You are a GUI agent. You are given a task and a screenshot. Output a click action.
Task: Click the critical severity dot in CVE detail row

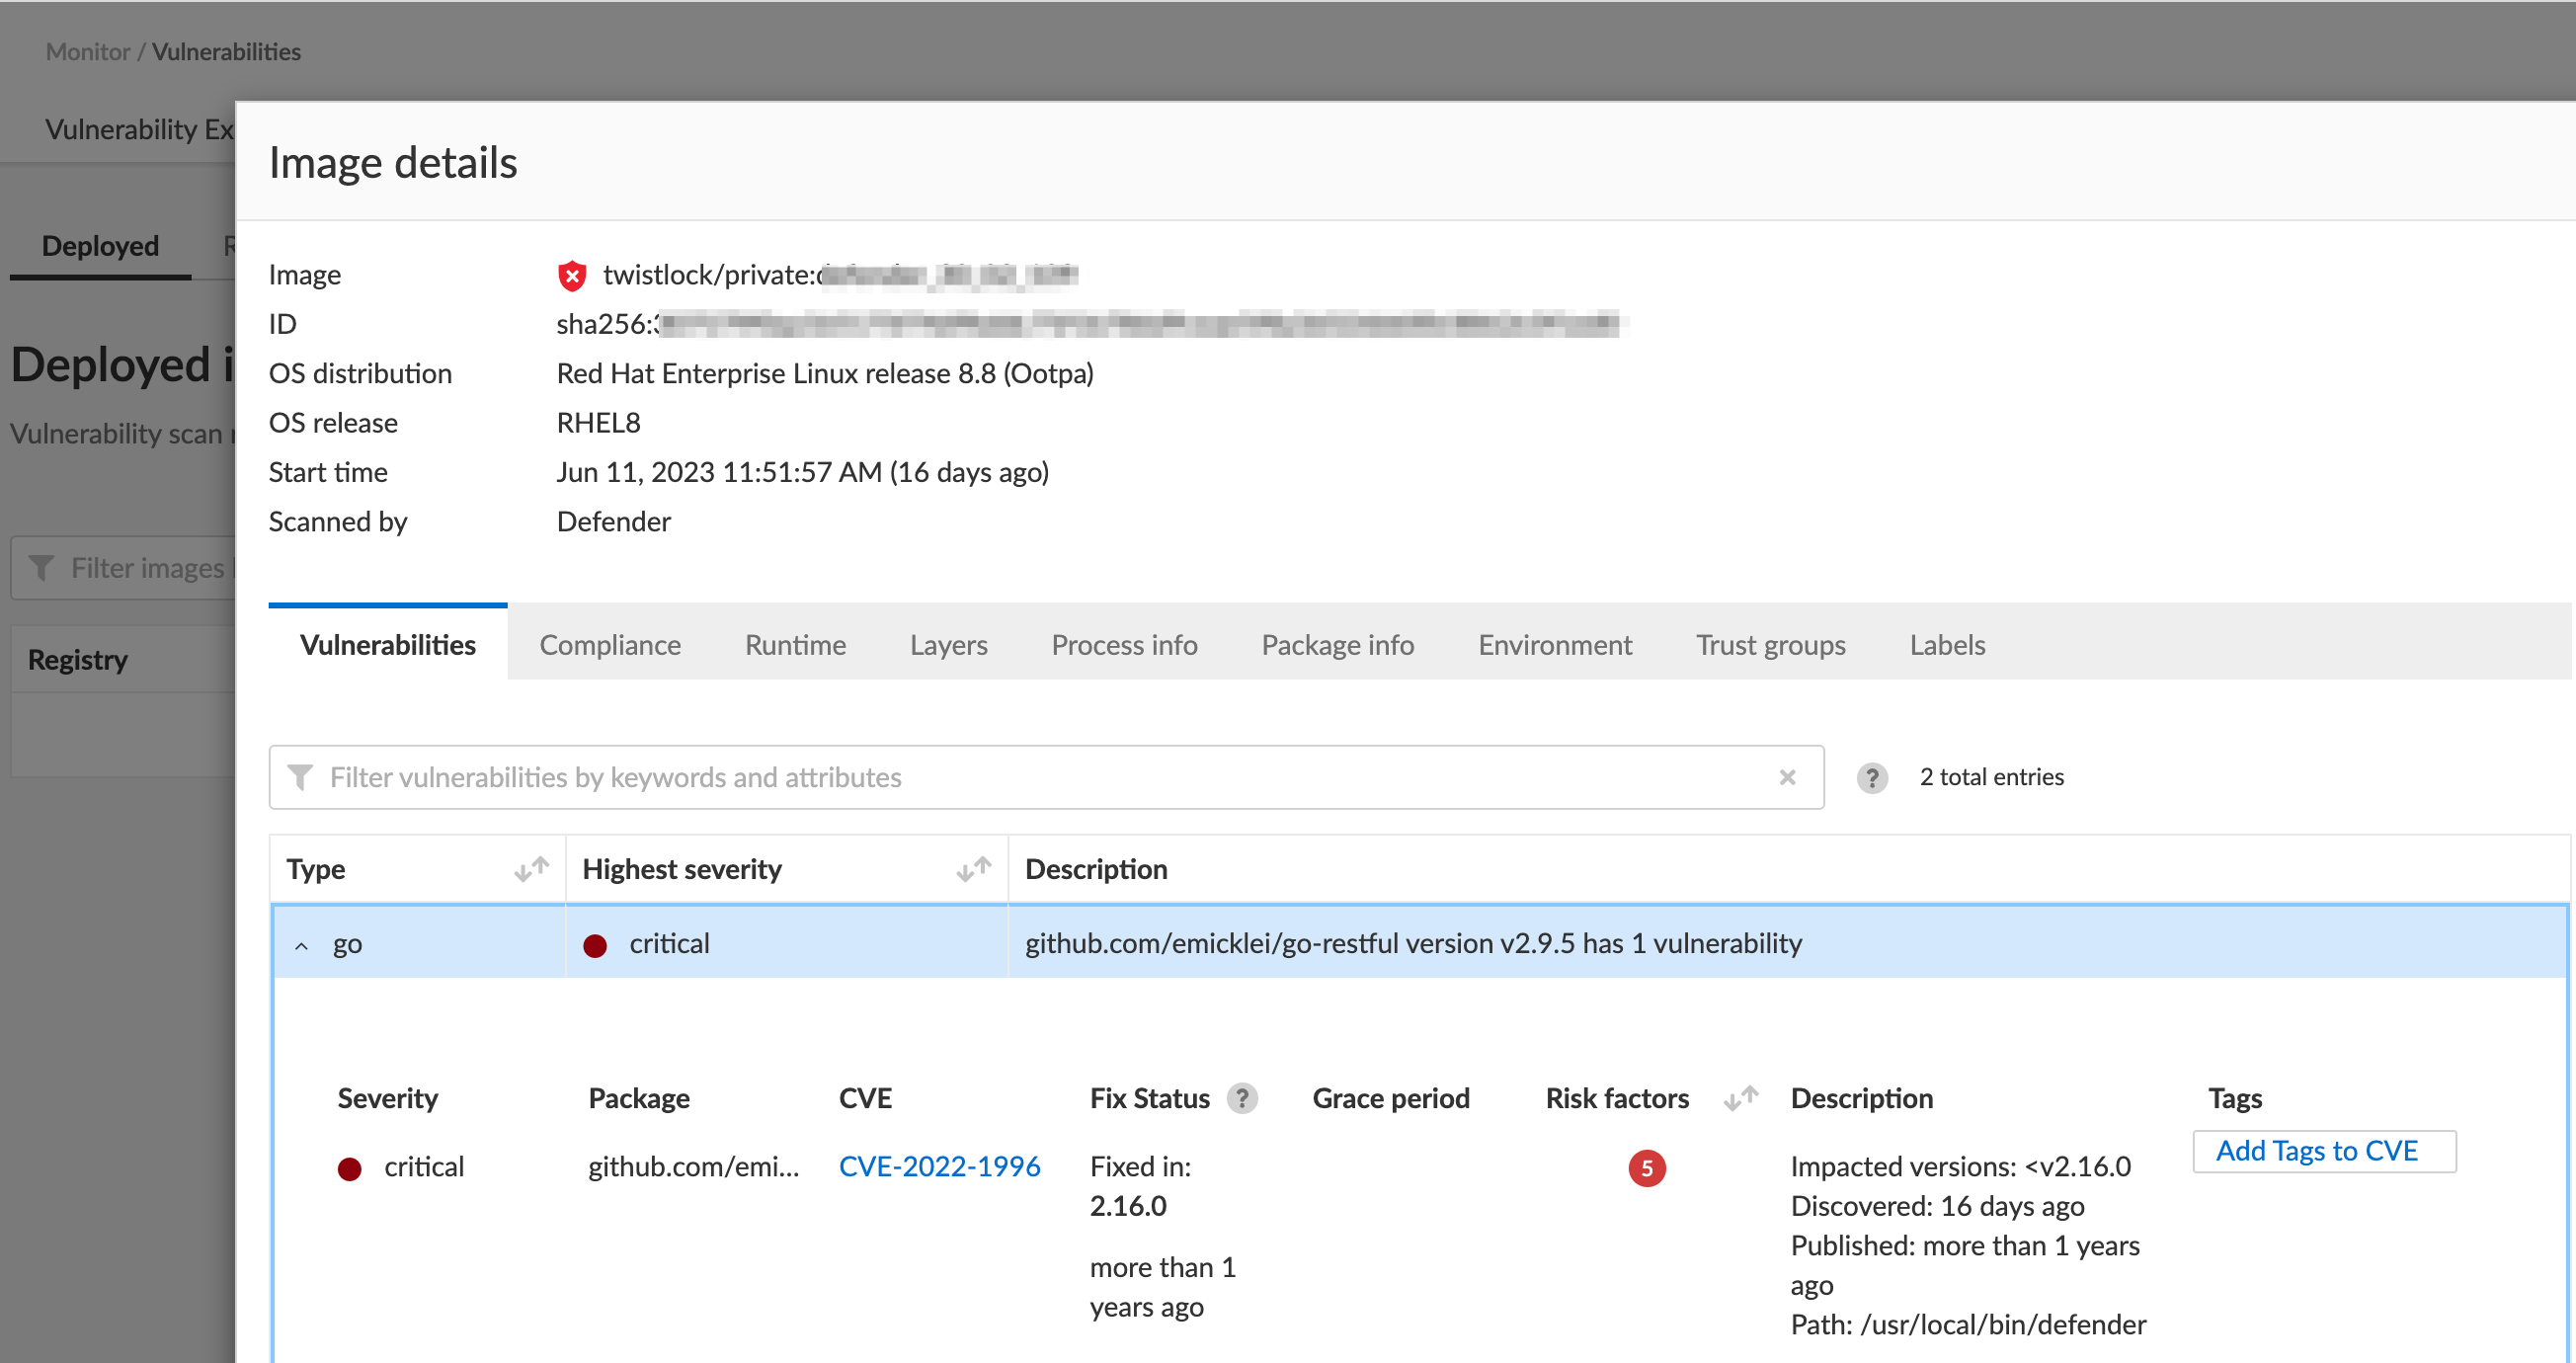point(350,1168)
